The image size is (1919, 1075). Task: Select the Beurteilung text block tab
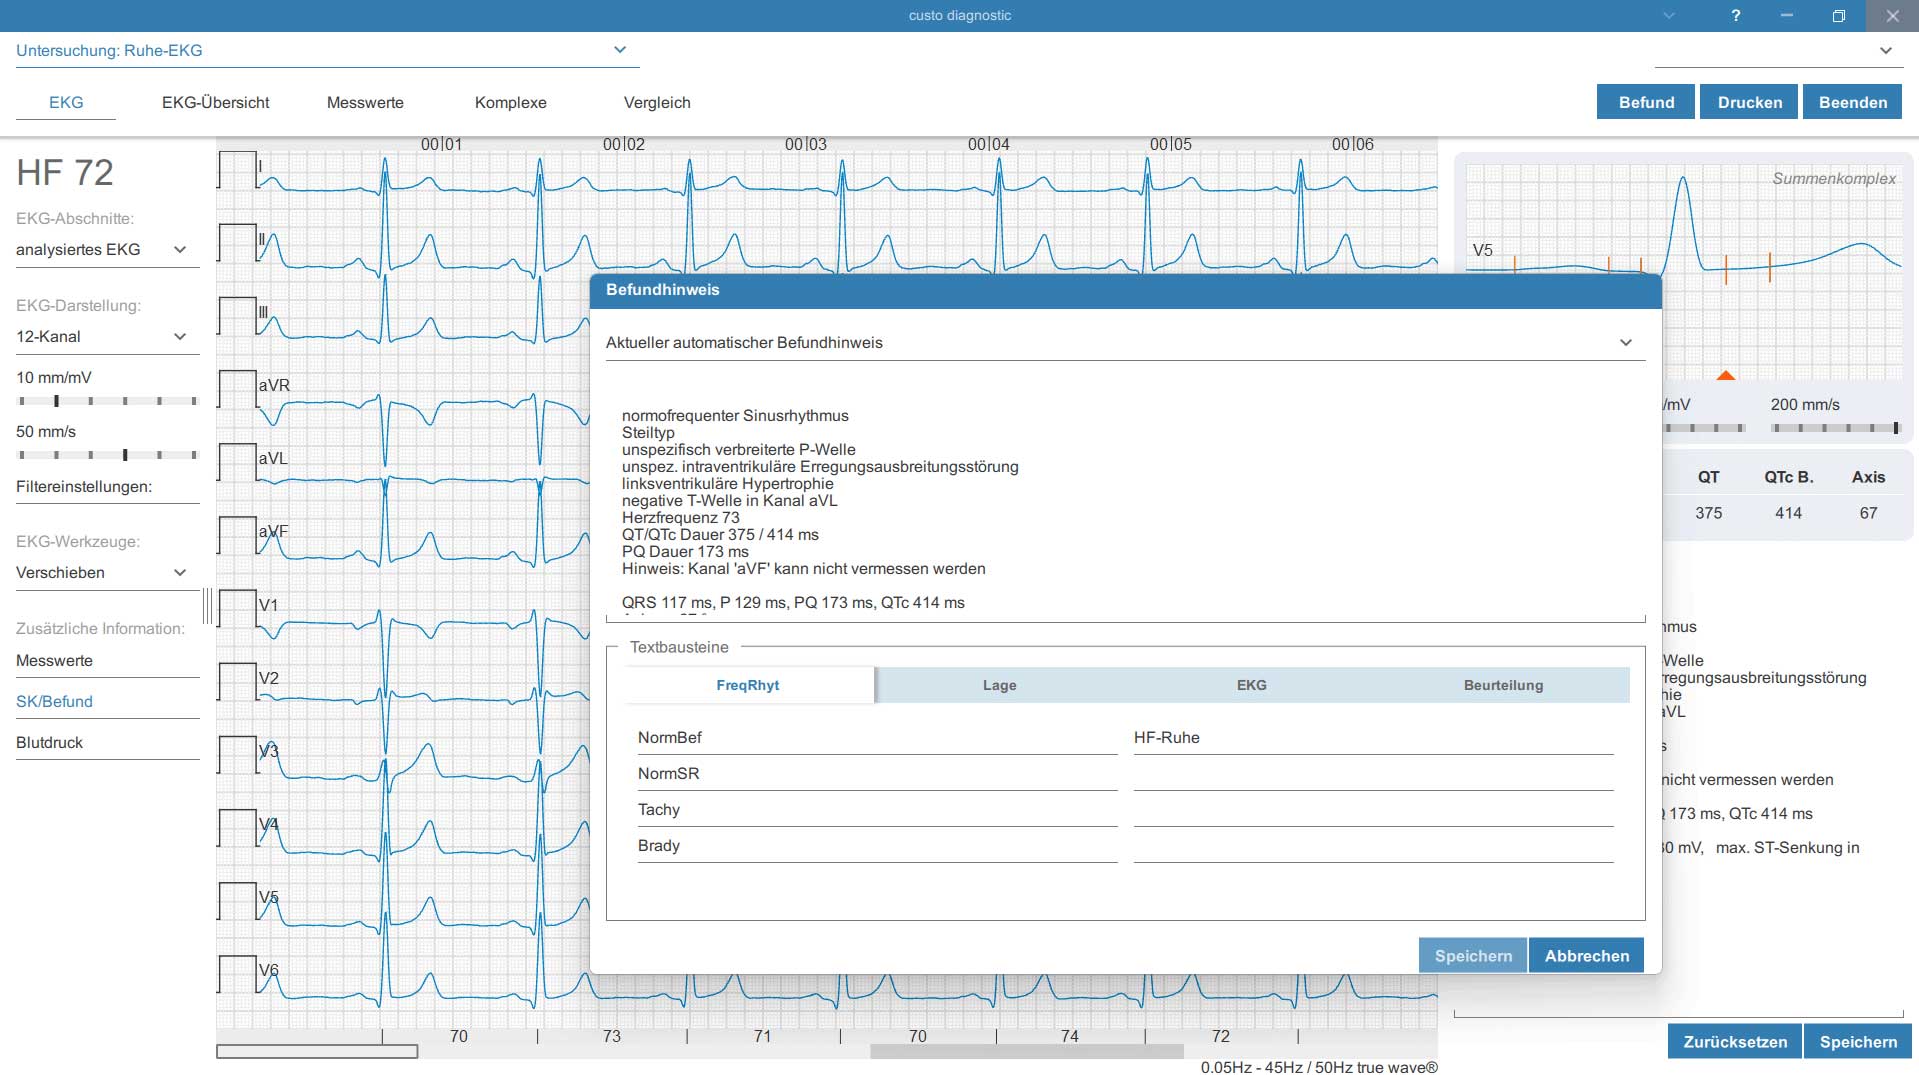1503,685
